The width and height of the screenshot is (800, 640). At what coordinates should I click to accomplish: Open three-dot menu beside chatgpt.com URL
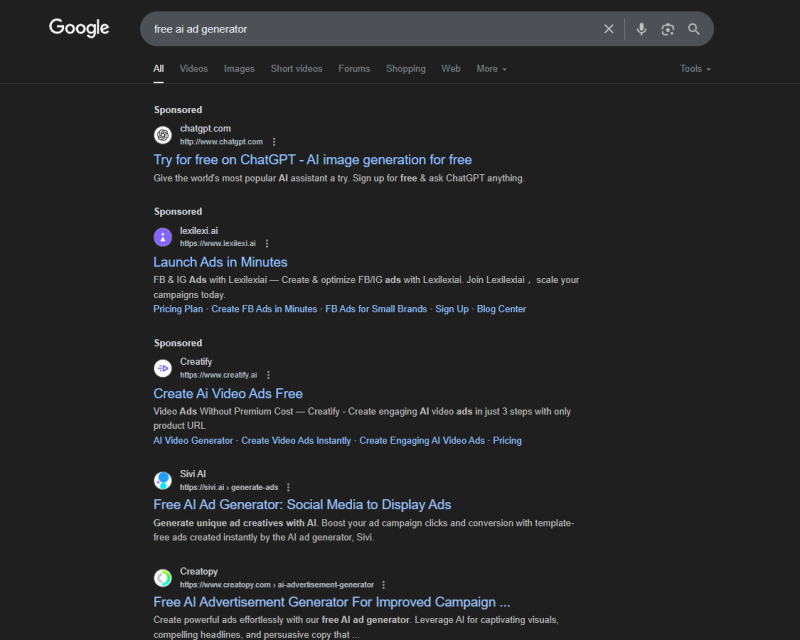click(274, 142)
